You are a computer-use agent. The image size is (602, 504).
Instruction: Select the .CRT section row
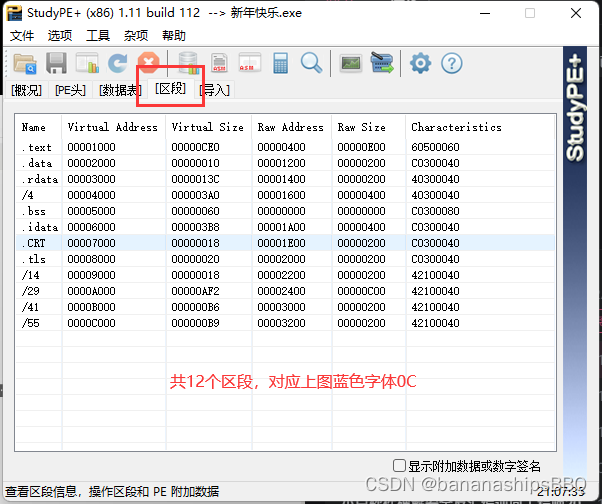[x=285, y=243]
